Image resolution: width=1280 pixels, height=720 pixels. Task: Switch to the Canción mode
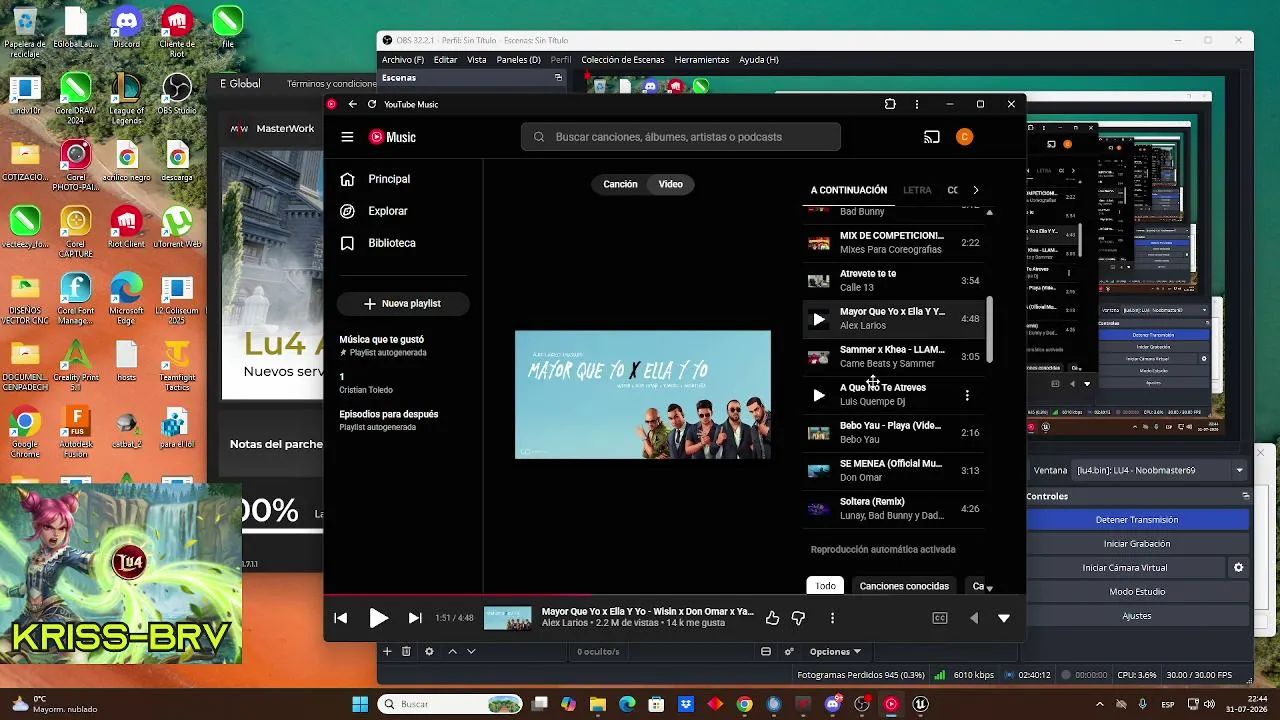pyautogui.click(x=620, y=184)
